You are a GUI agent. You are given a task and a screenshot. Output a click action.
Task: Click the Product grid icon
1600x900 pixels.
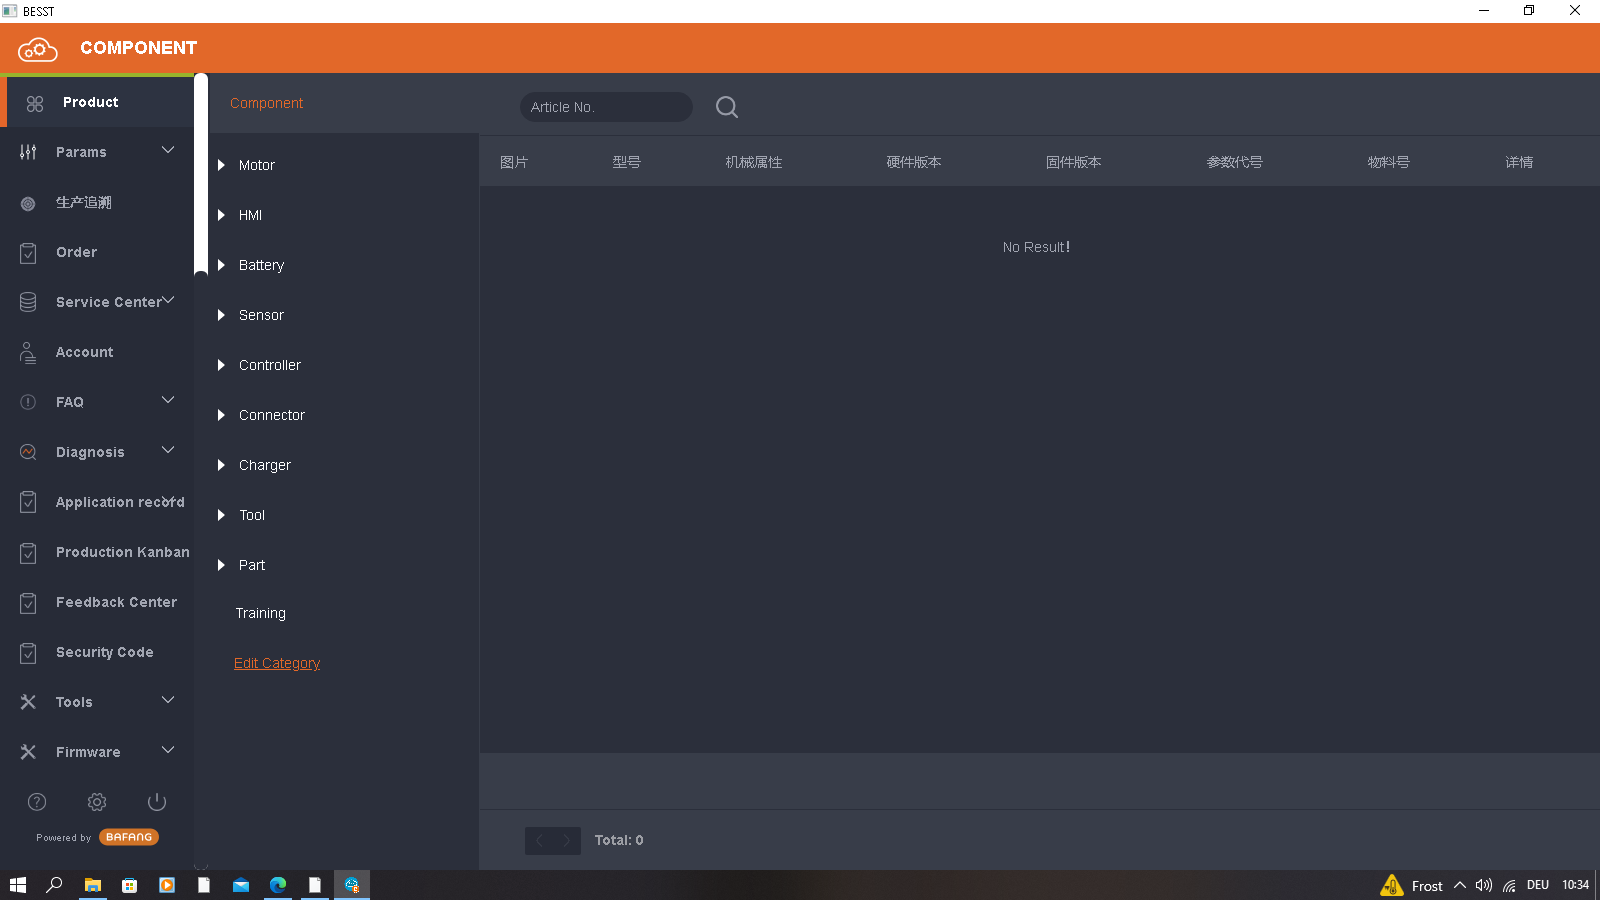(35, 103)
